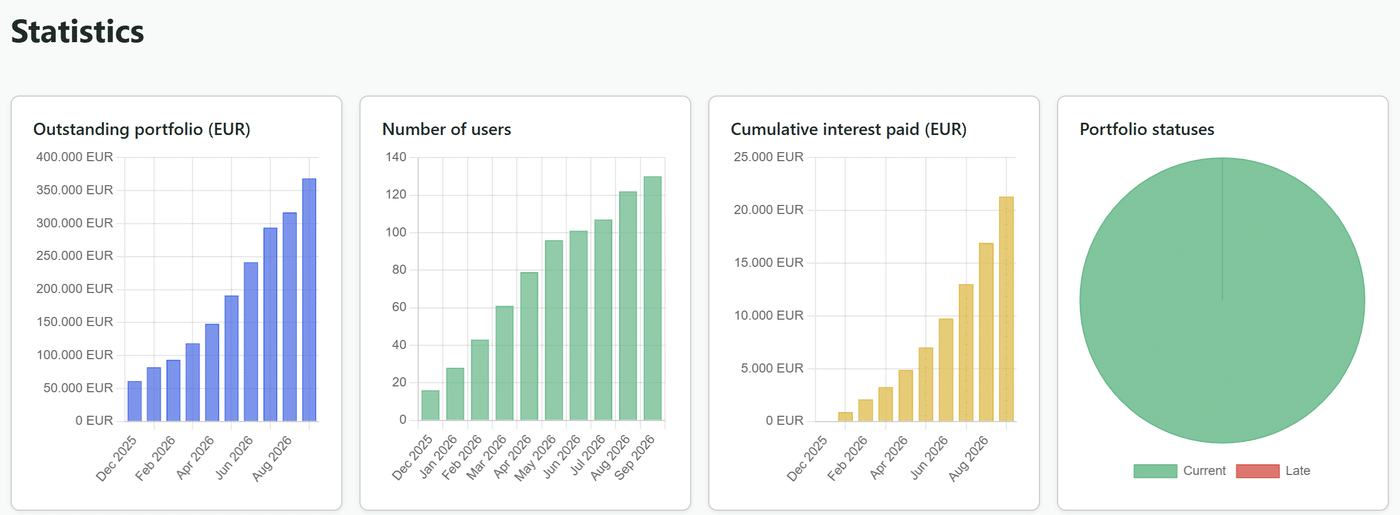The height and width of the screenshot is (515, 1400).
Task: Click the Dec 2025 bar in Number of users
Action: click(430, 405)
